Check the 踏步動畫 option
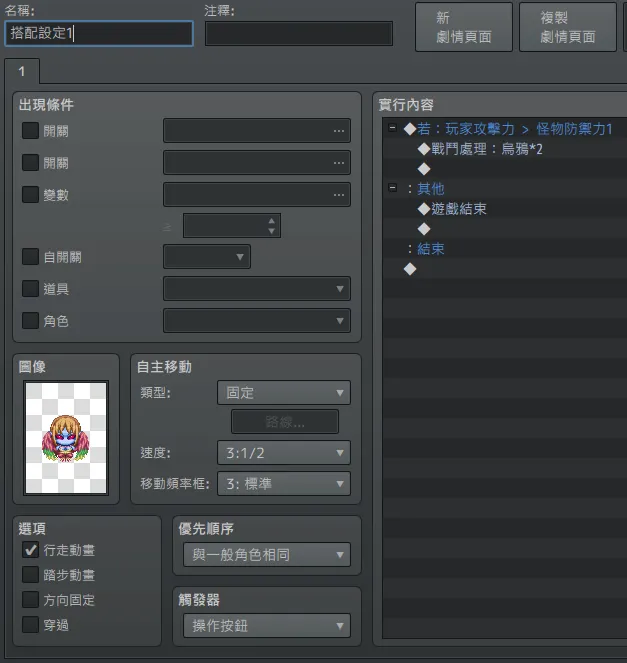 (x=30, y=575)
